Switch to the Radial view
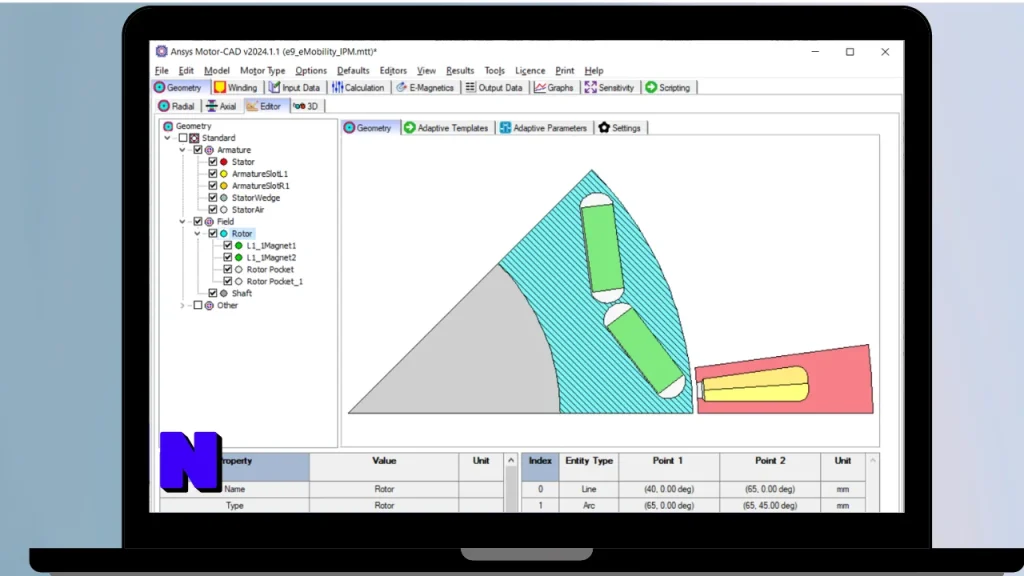Viewport: 1024px width, 576px height. coord(176,106)
